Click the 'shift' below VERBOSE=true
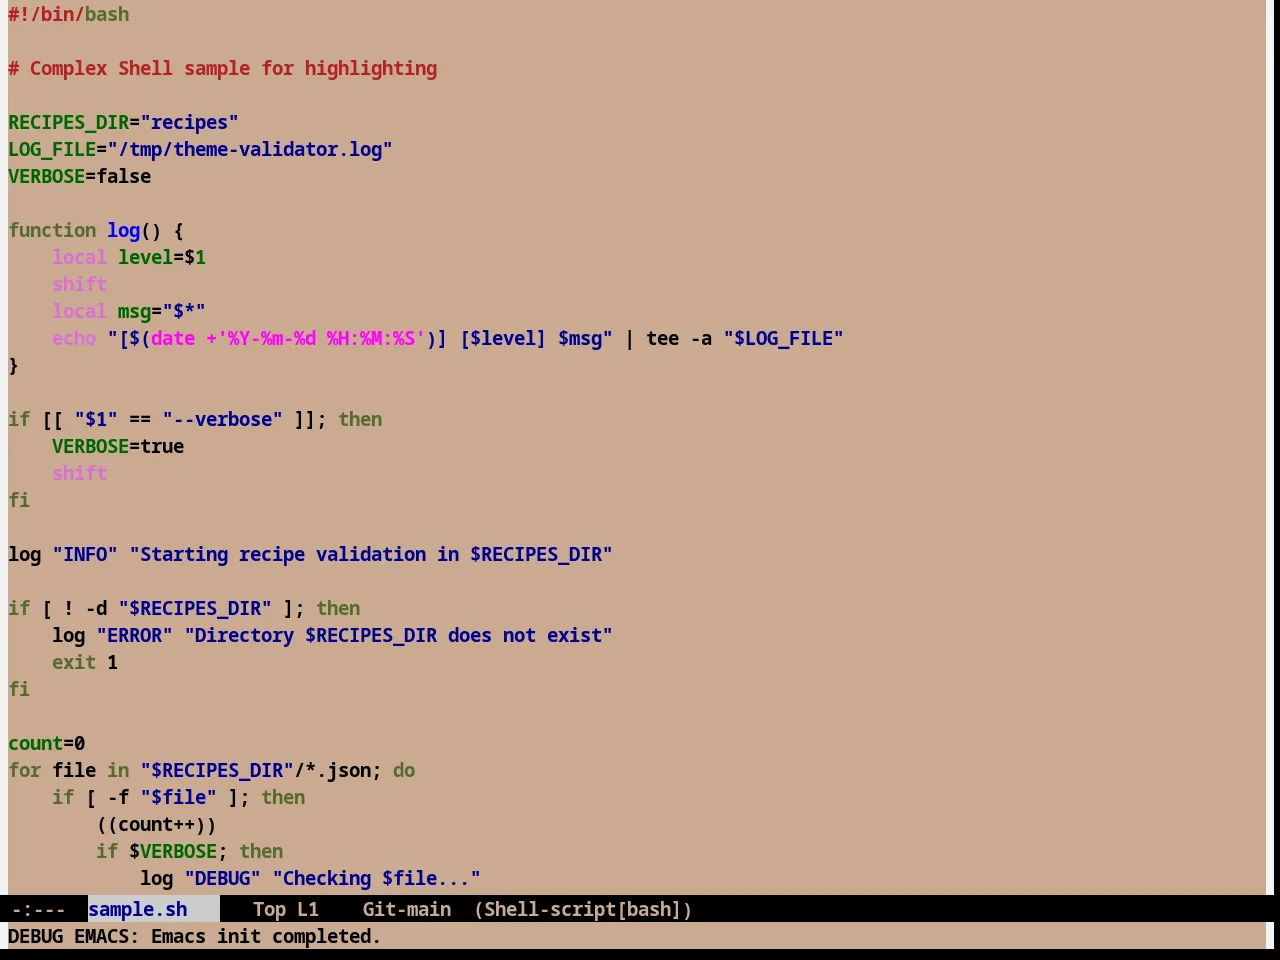1280x960 pixels. point(79,473)
